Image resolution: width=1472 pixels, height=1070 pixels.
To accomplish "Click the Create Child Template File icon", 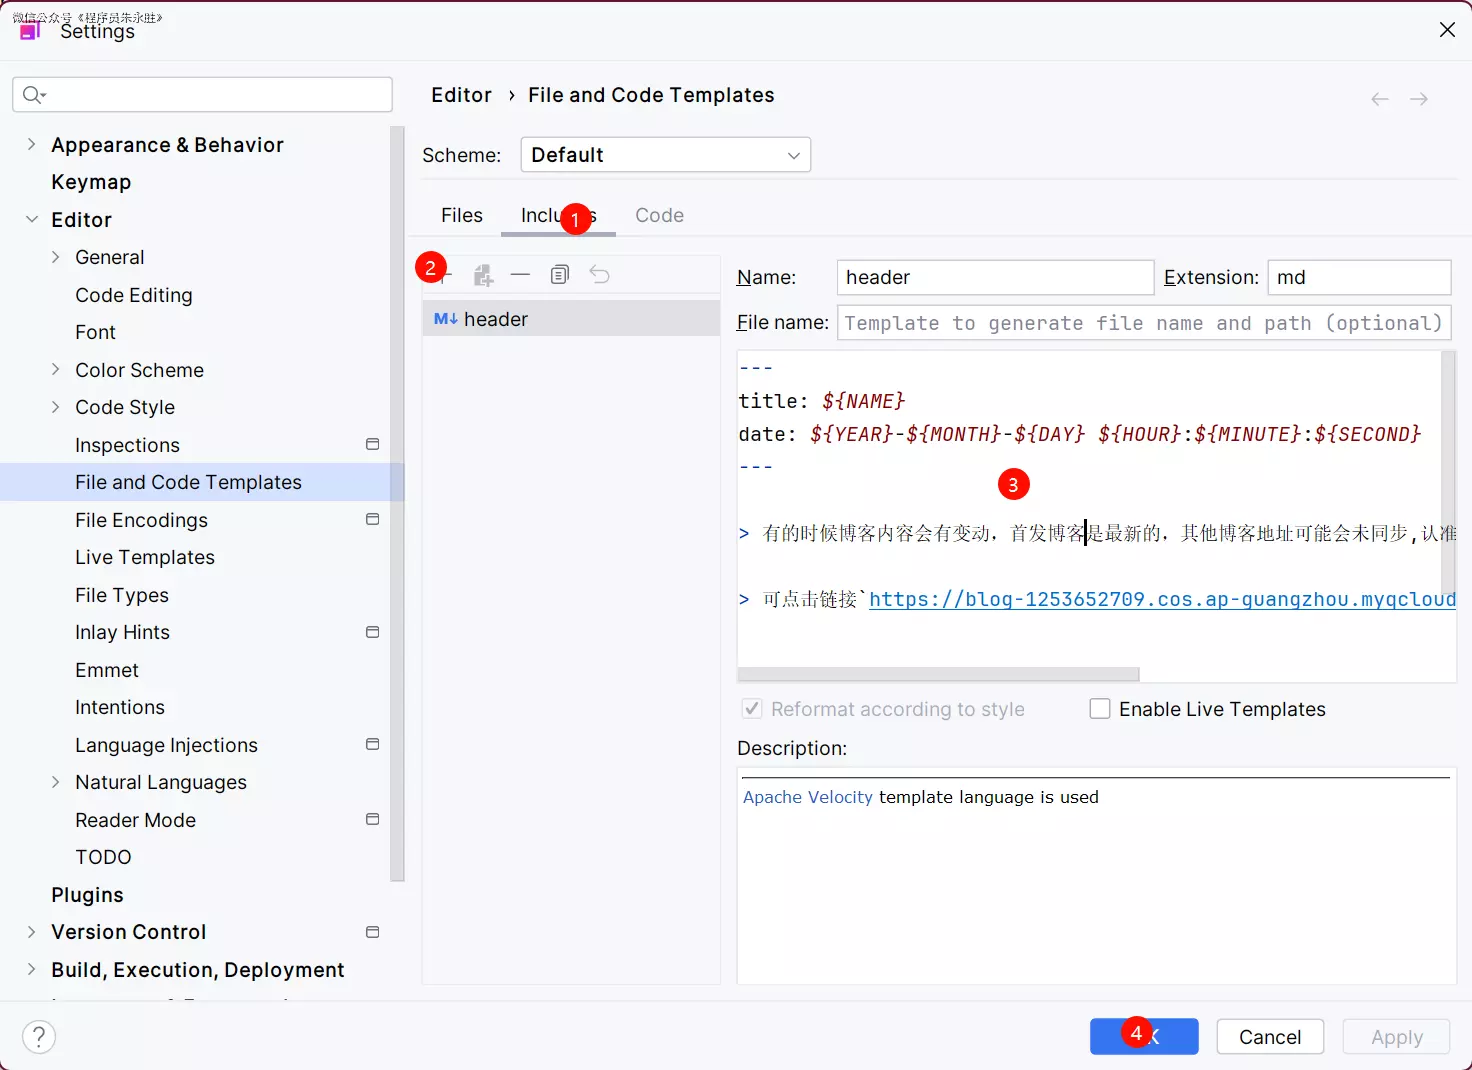I will [484, 275].
